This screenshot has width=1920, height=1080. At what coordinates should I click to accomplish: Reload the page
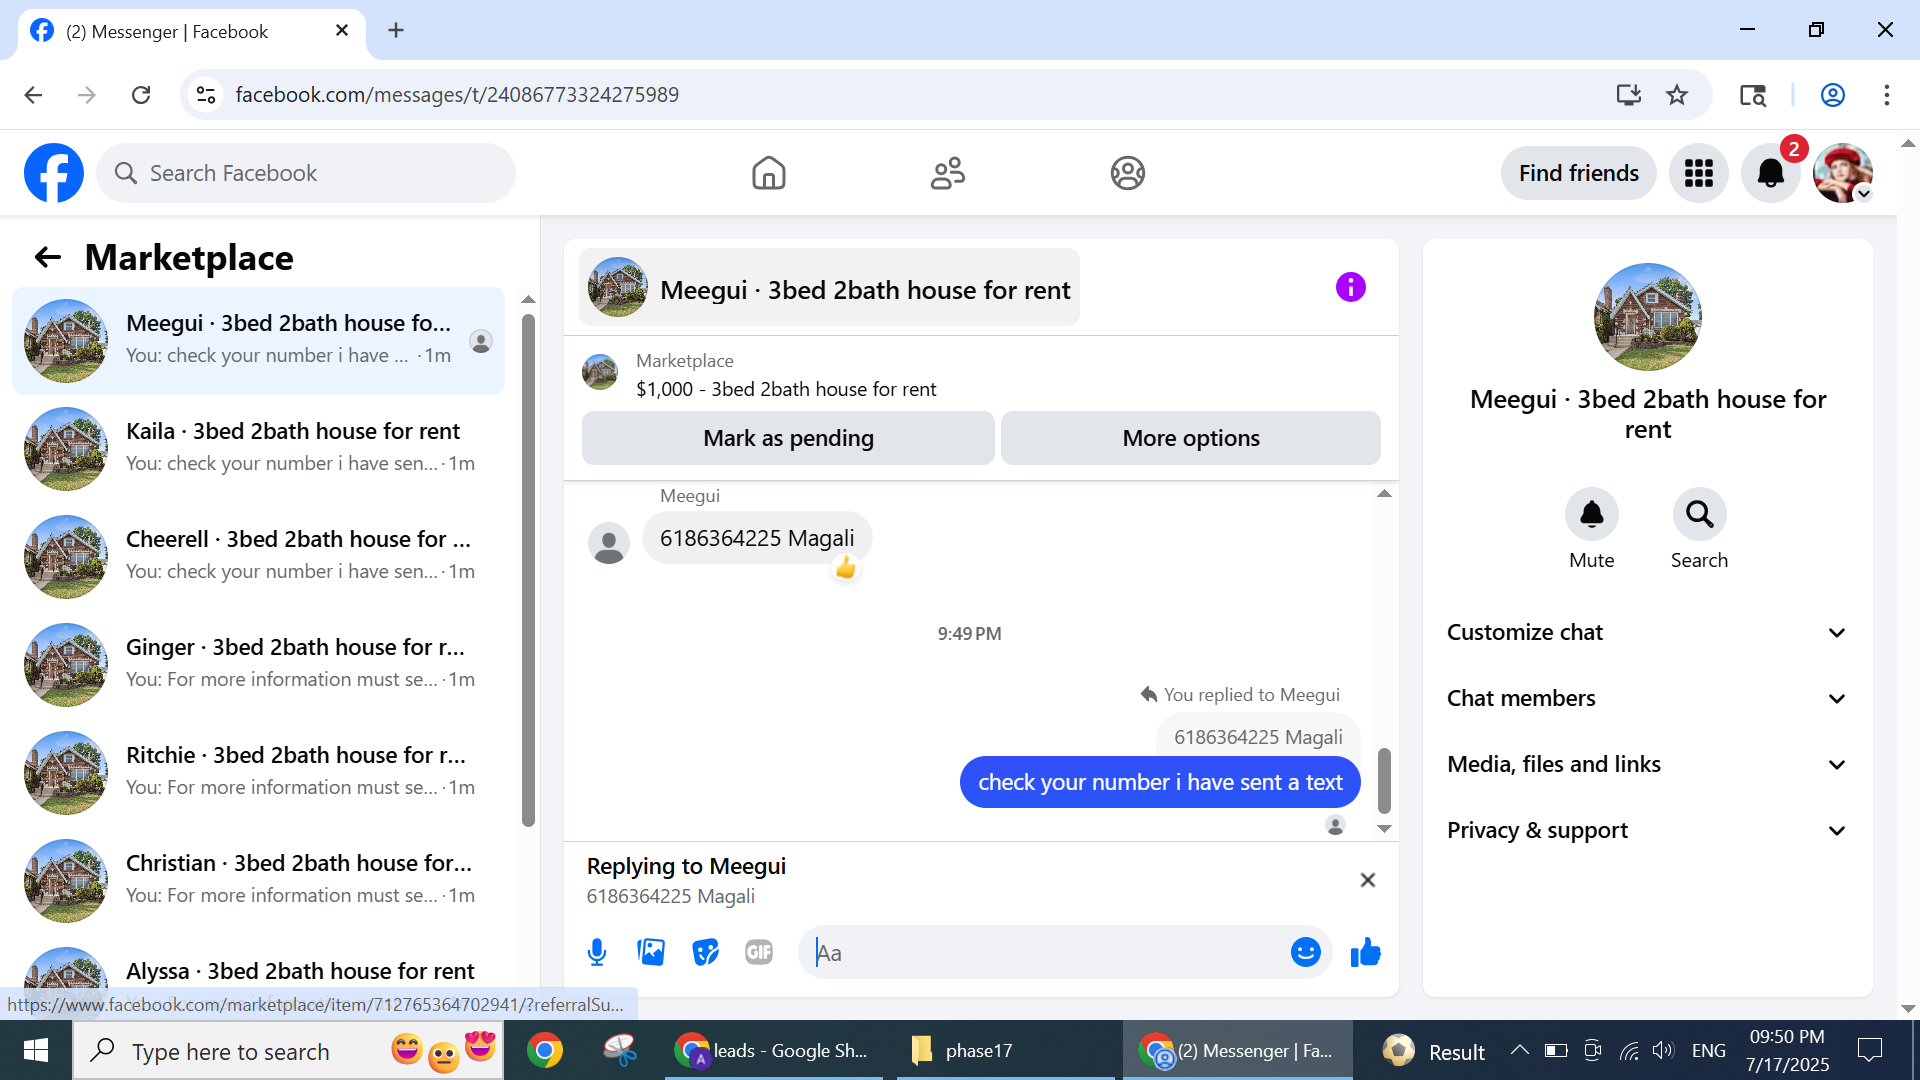click(141, 95)
